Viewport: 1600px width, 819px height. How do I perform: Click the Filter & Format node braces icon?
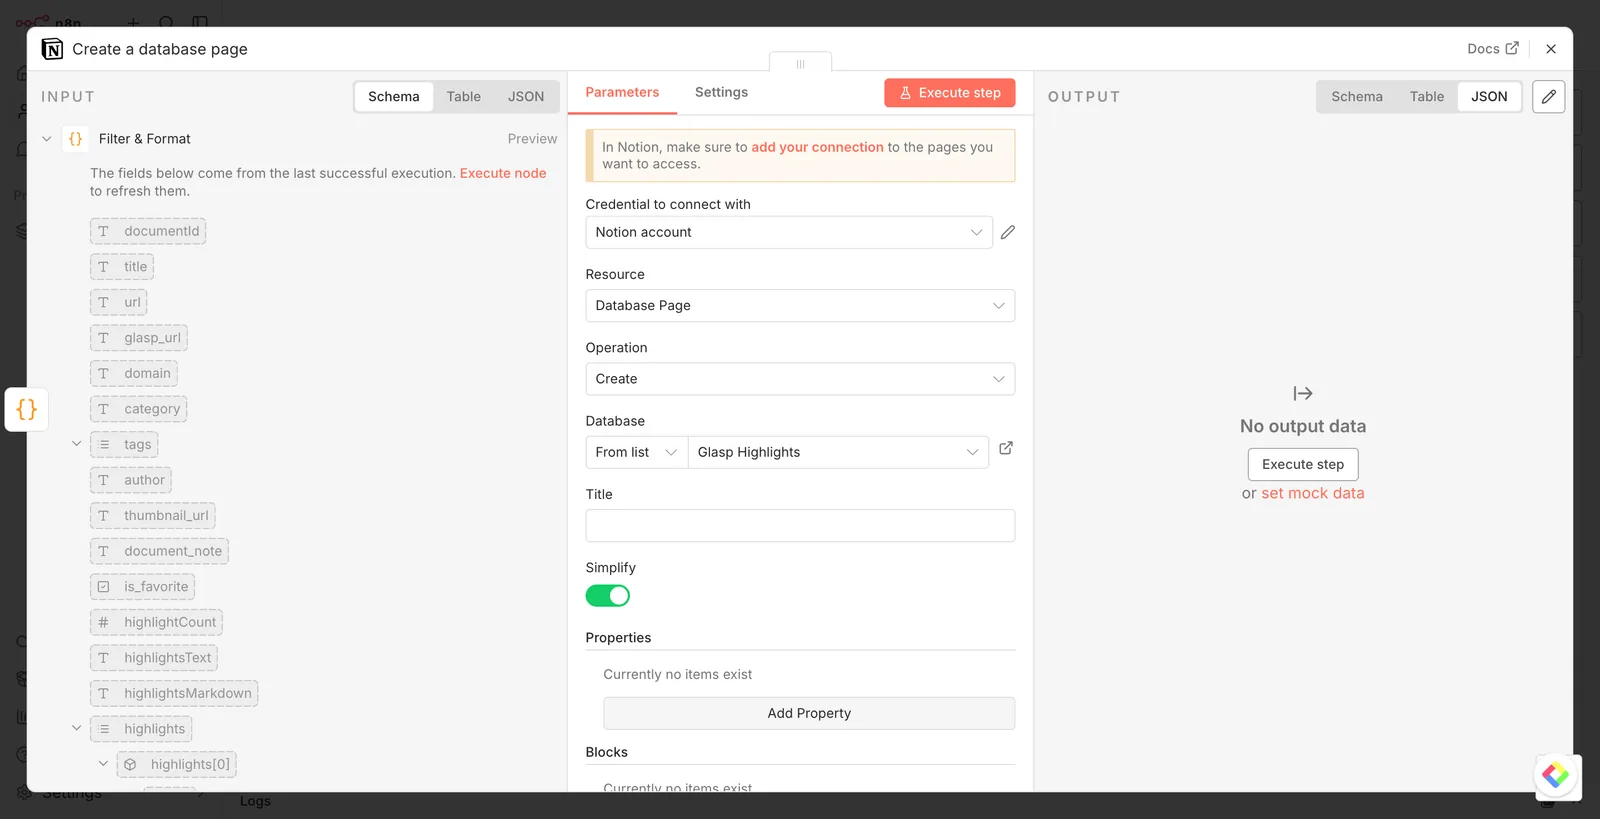pos(75,139)
